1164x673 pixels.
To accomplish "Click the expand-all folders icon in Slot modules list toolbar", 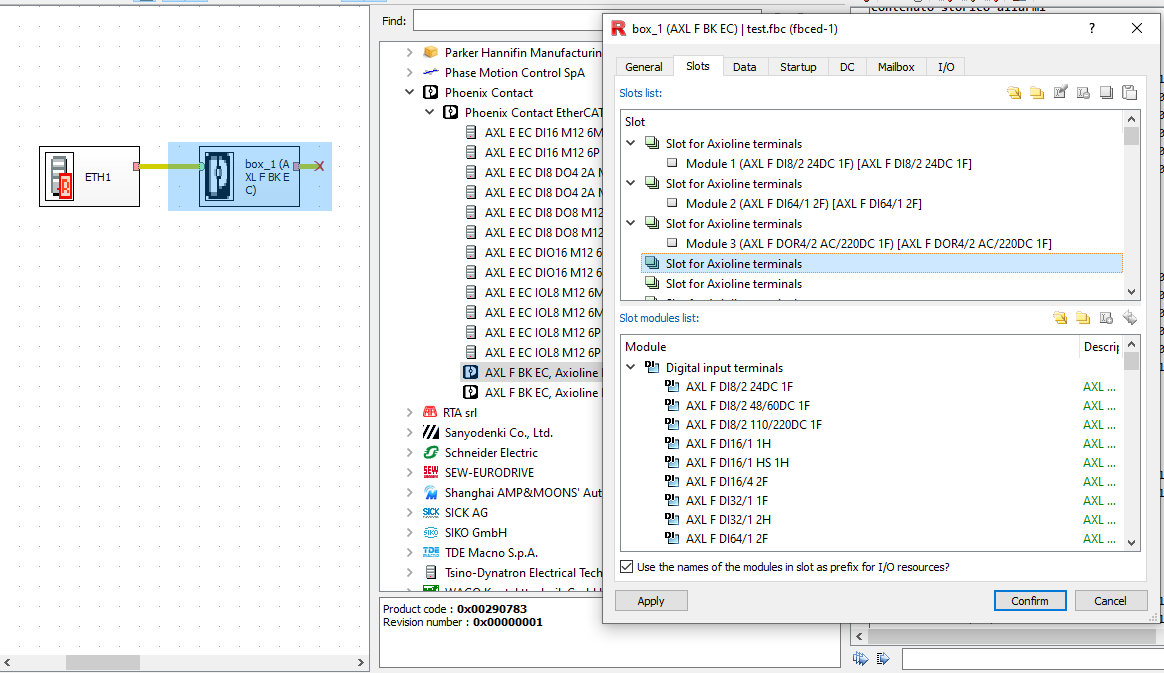I will tap(1060, 318).
